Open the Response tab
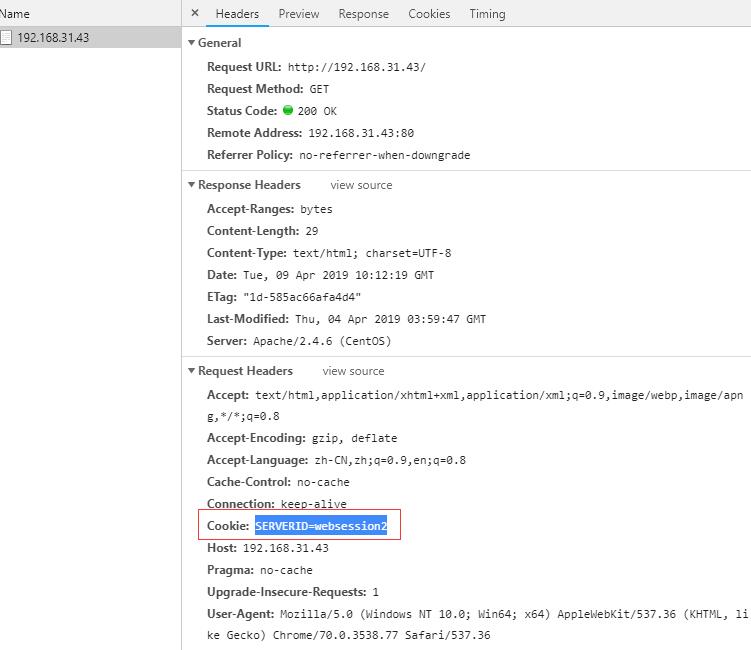The image size is (751, 650). click(x=364, y=14)
